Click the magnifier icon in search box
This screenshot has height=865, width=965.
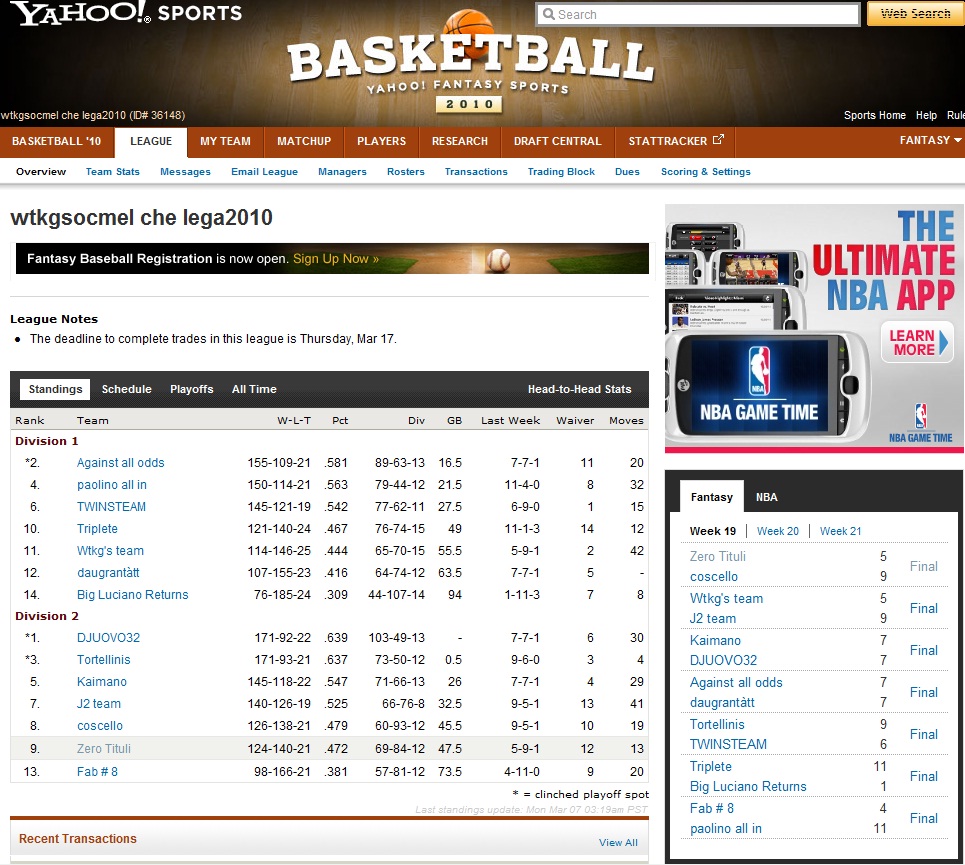coord(548,15)
